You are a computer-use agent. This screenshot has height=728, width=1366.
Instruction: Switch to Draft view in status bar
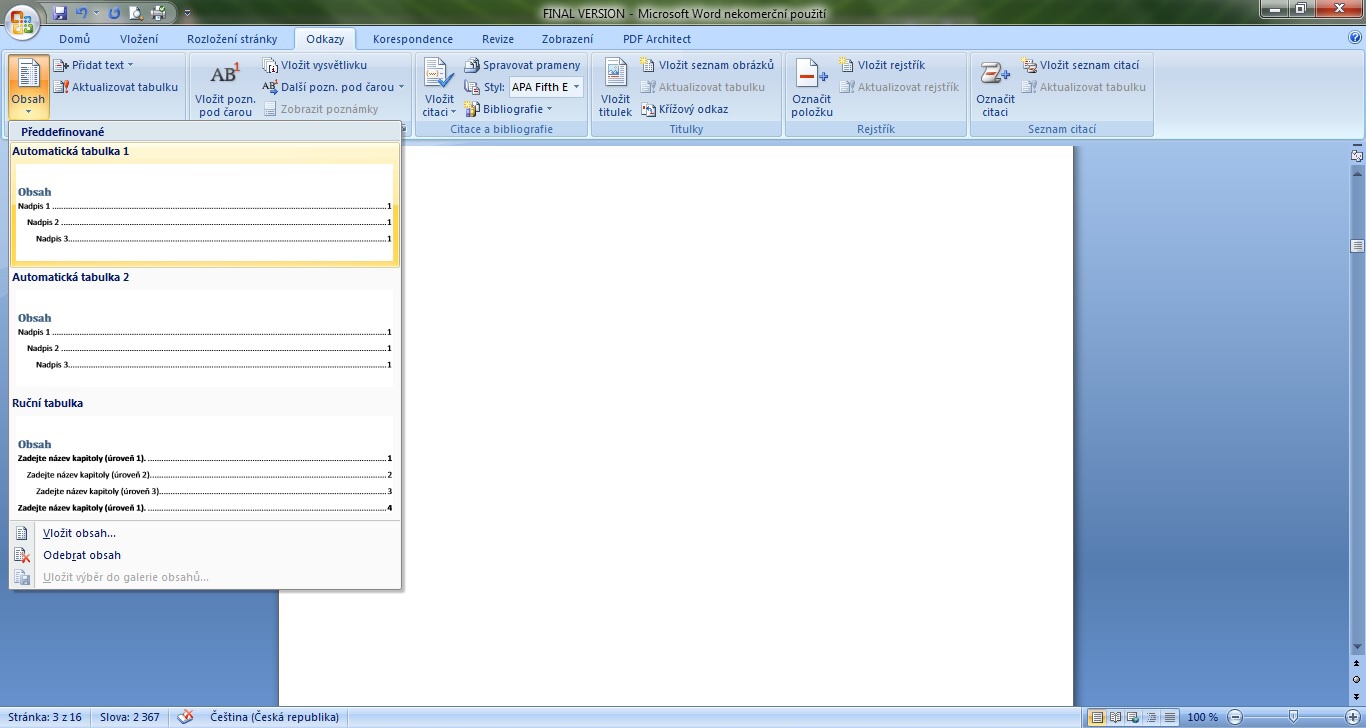tap(1169, 717)
